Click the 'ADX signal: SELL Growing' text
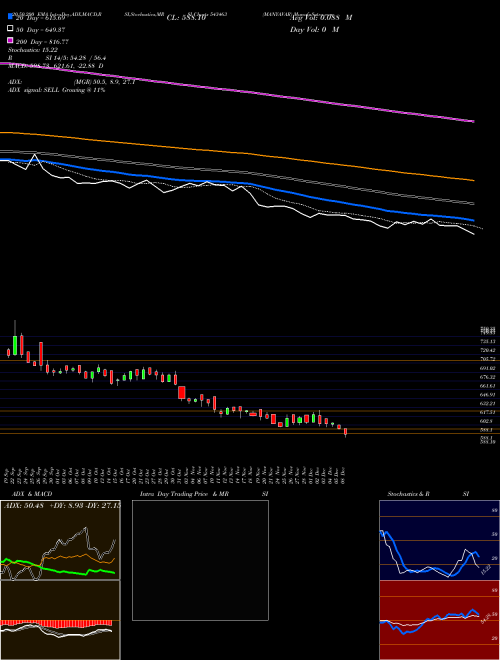 coord(56,90)
